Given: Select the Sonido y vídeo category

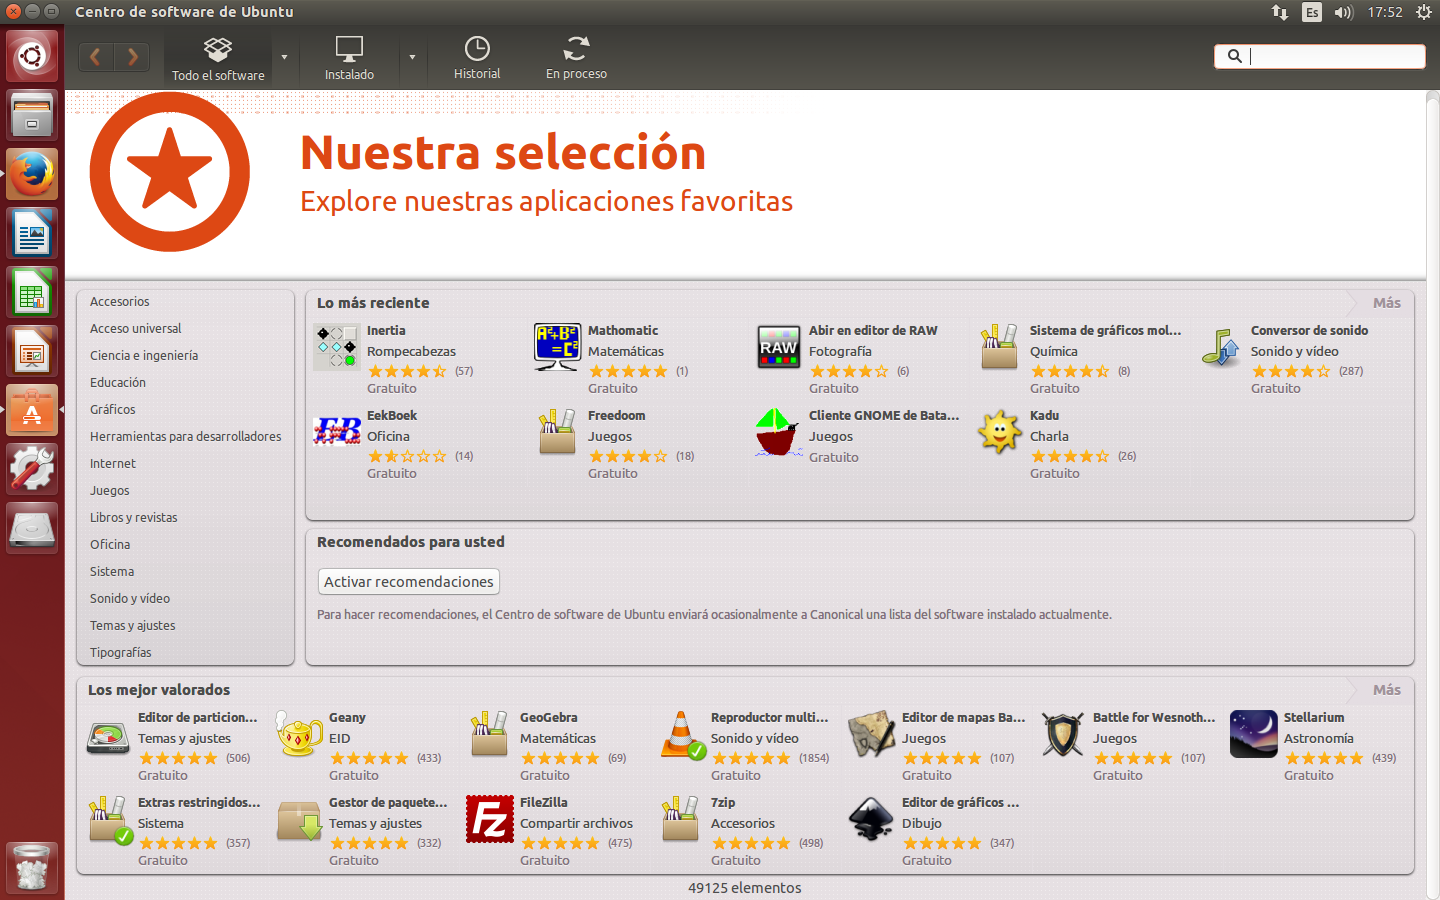Looking at the screenshot, I should 130,598.
